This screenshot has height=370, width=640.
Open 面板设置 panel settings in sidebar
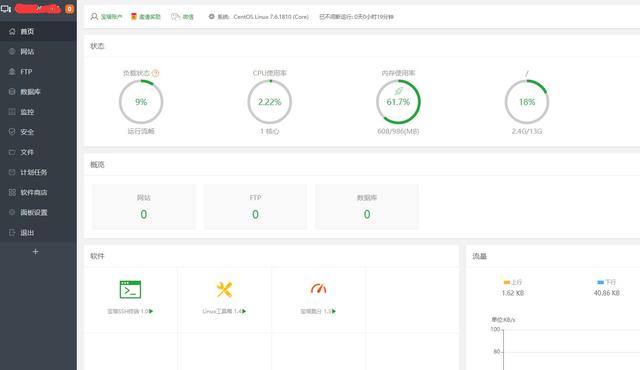[38, 212]
